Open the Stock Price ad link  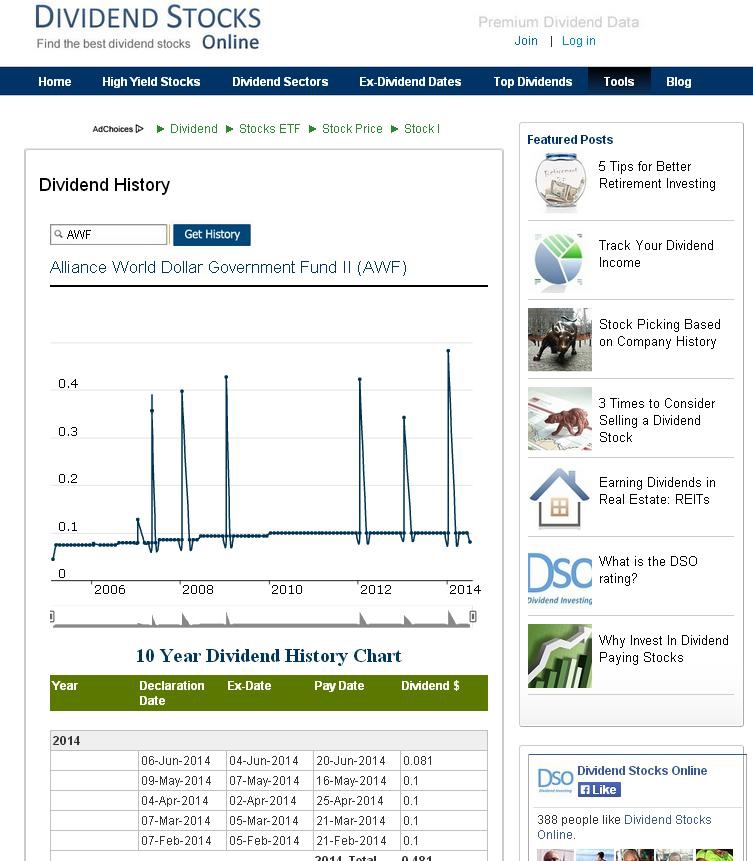pos(352,128)
